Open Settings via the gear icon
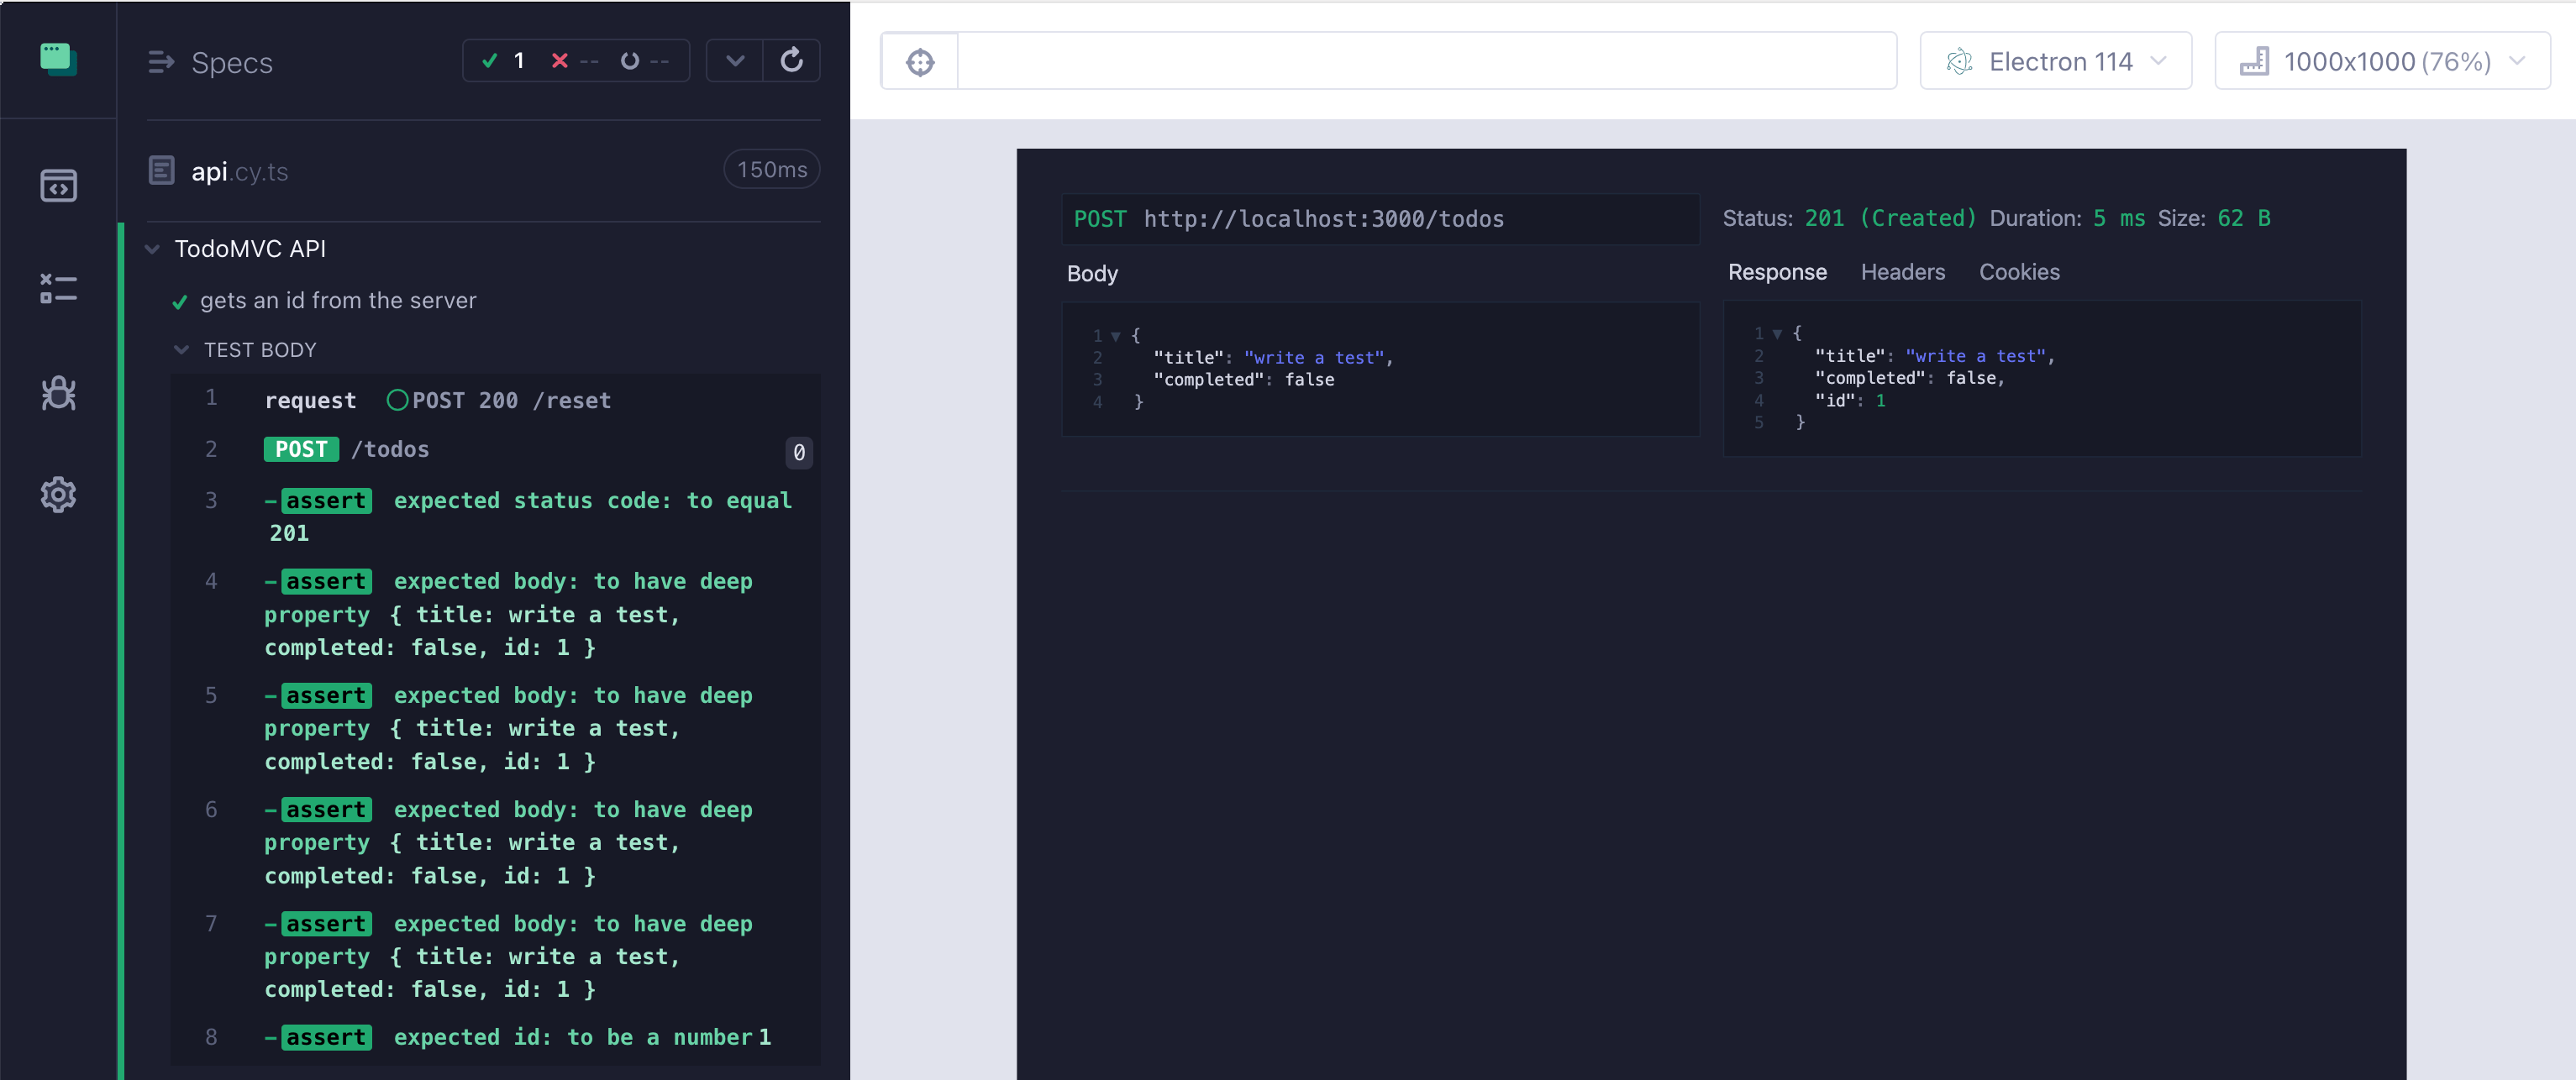Screen dimensions: 2576x1080 click(x=58, y=494)
